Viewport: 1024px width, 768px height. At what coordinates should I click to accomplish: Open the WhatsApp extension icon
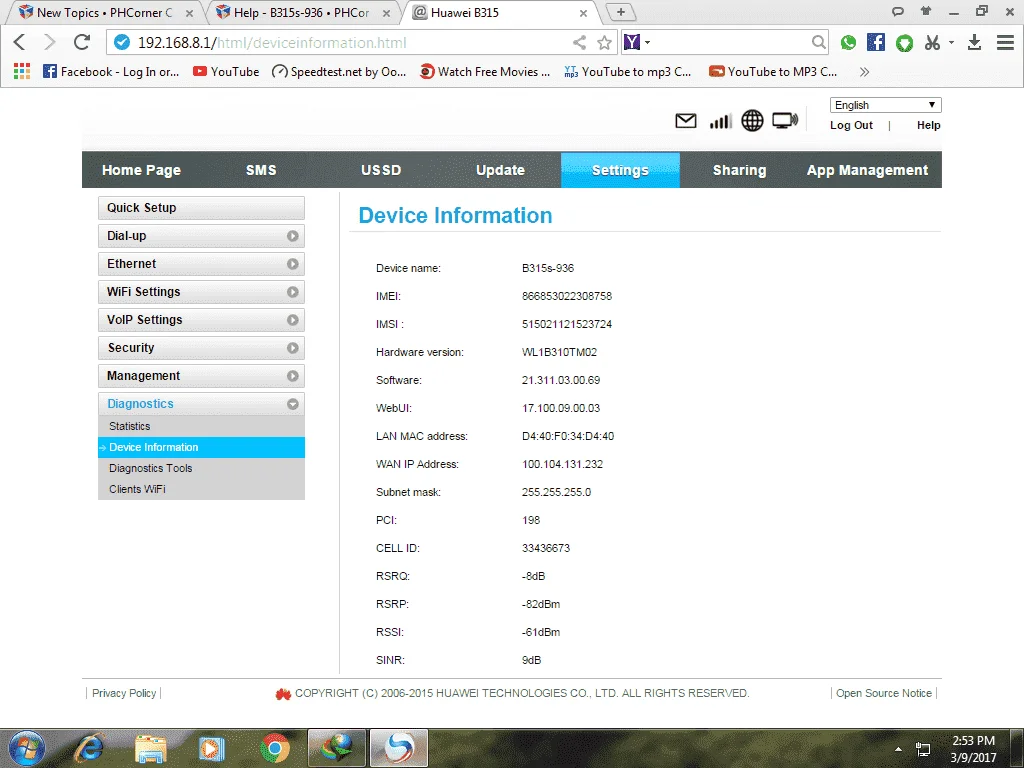coord(848,42)
